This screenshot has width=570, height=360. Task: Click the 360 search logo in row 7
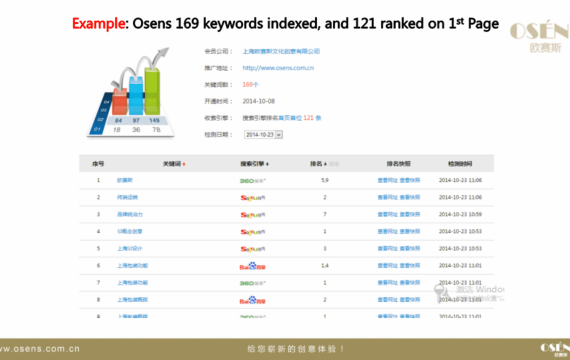[253, 283]
